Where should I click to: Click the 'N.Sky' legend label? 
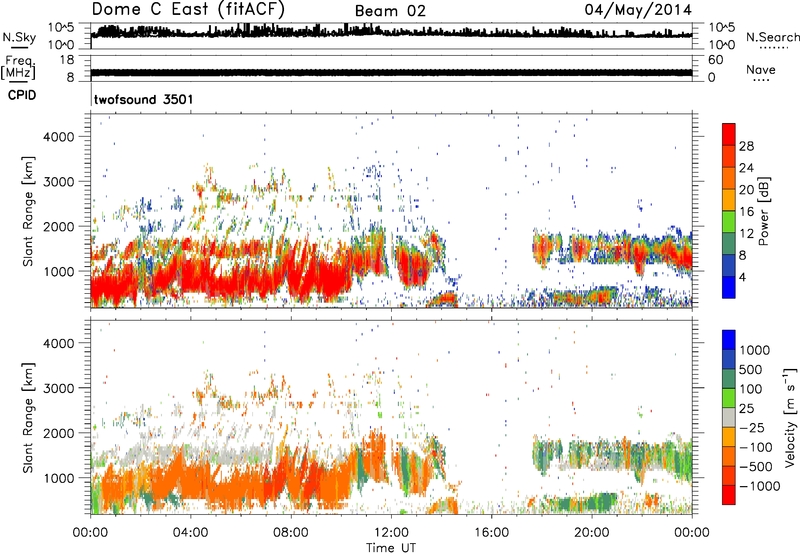19,37
